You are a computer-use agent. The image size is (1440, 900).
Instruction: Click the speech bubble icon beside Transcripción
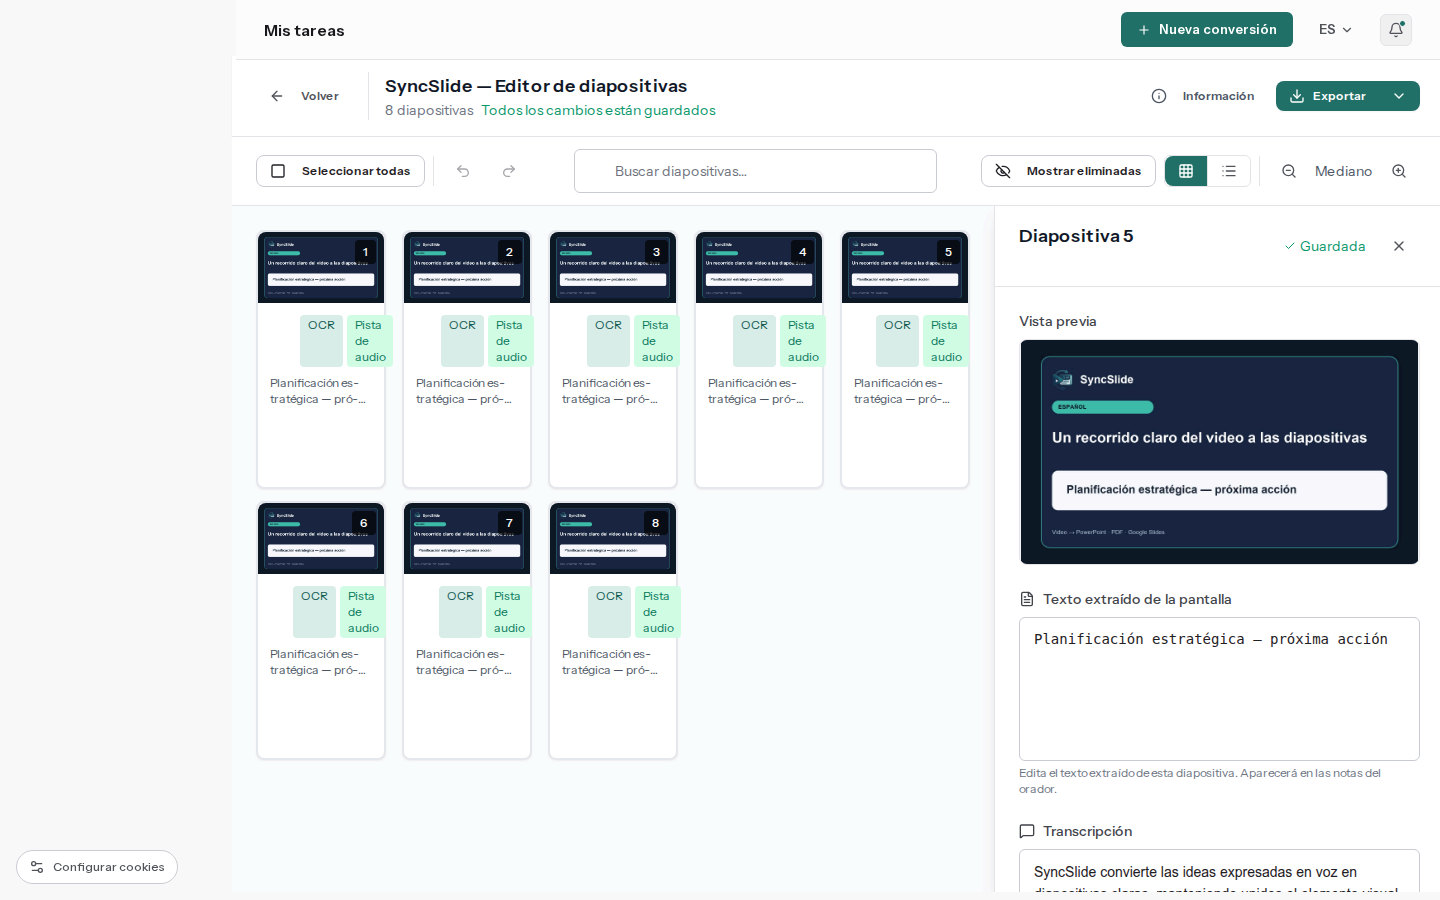(x=1026, y=831)
